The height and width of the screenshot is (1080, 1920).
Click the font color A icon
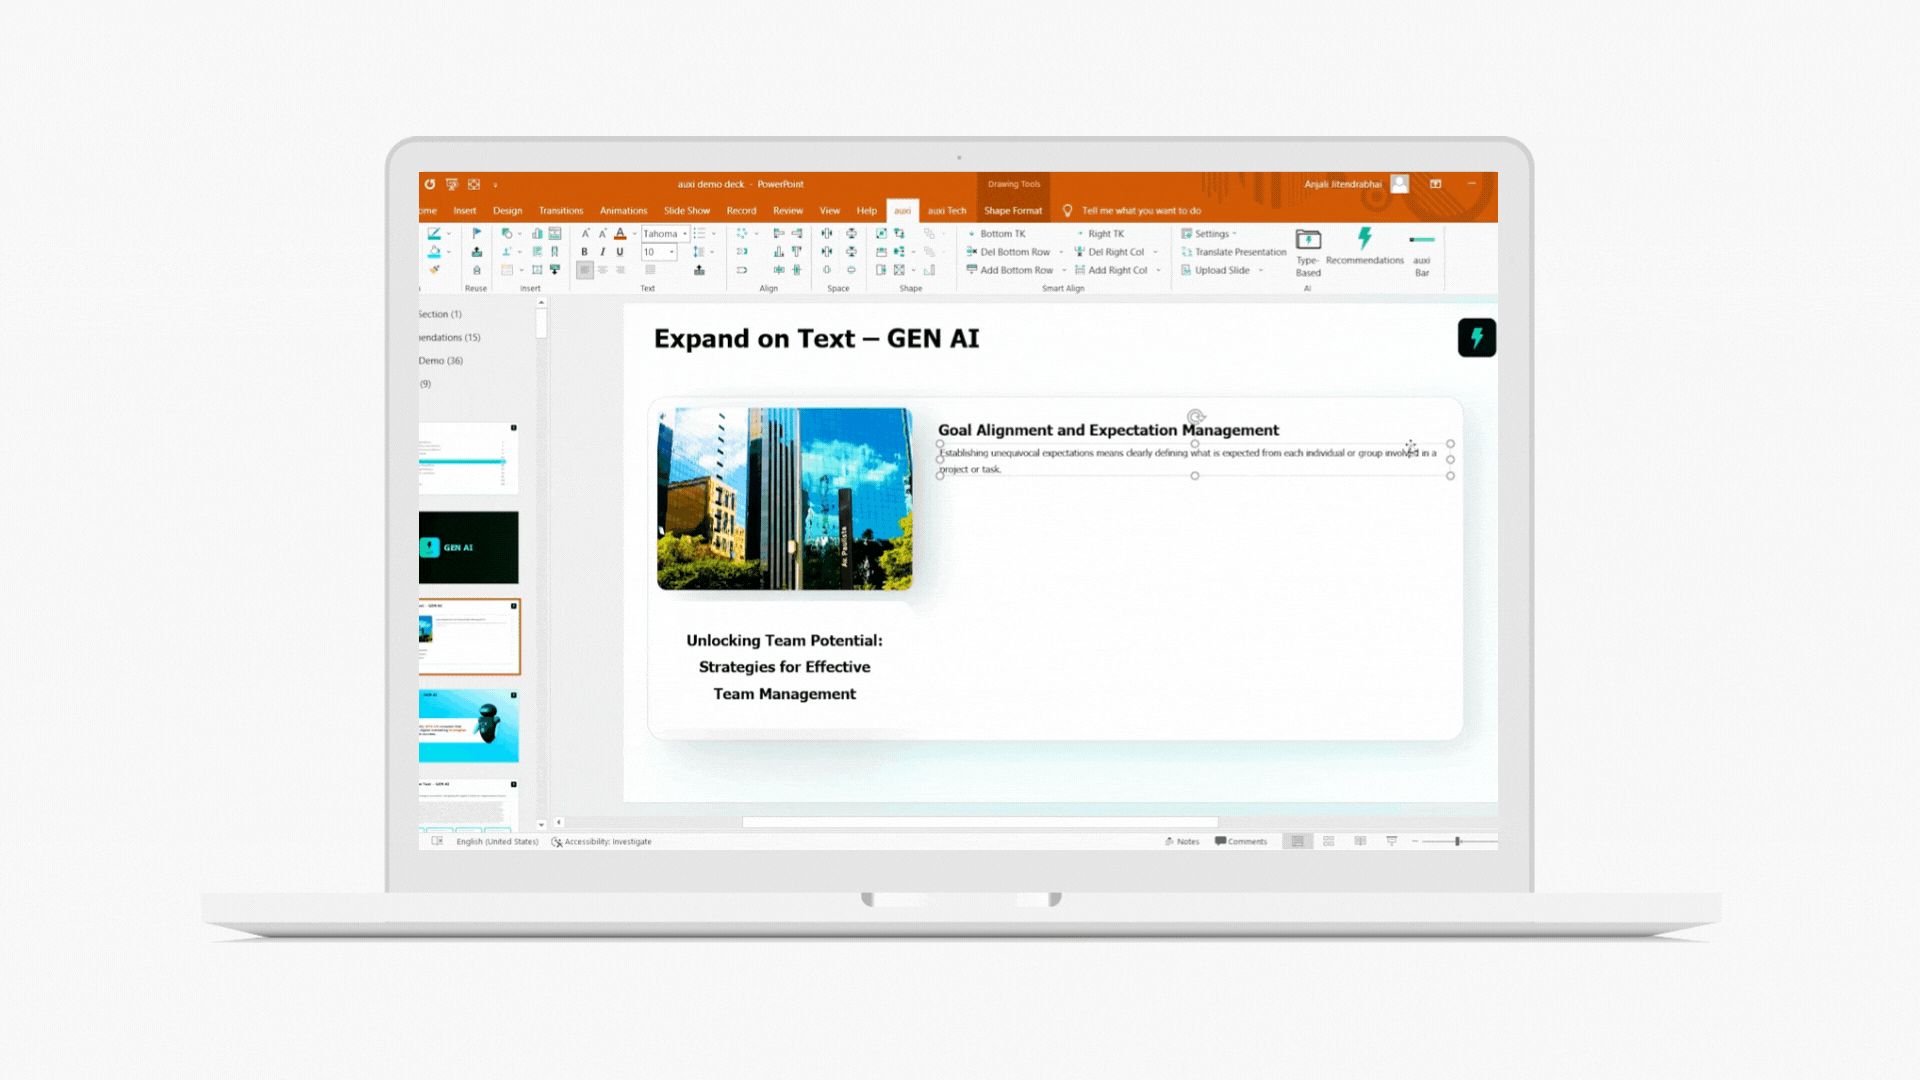[x=620, y=233]
